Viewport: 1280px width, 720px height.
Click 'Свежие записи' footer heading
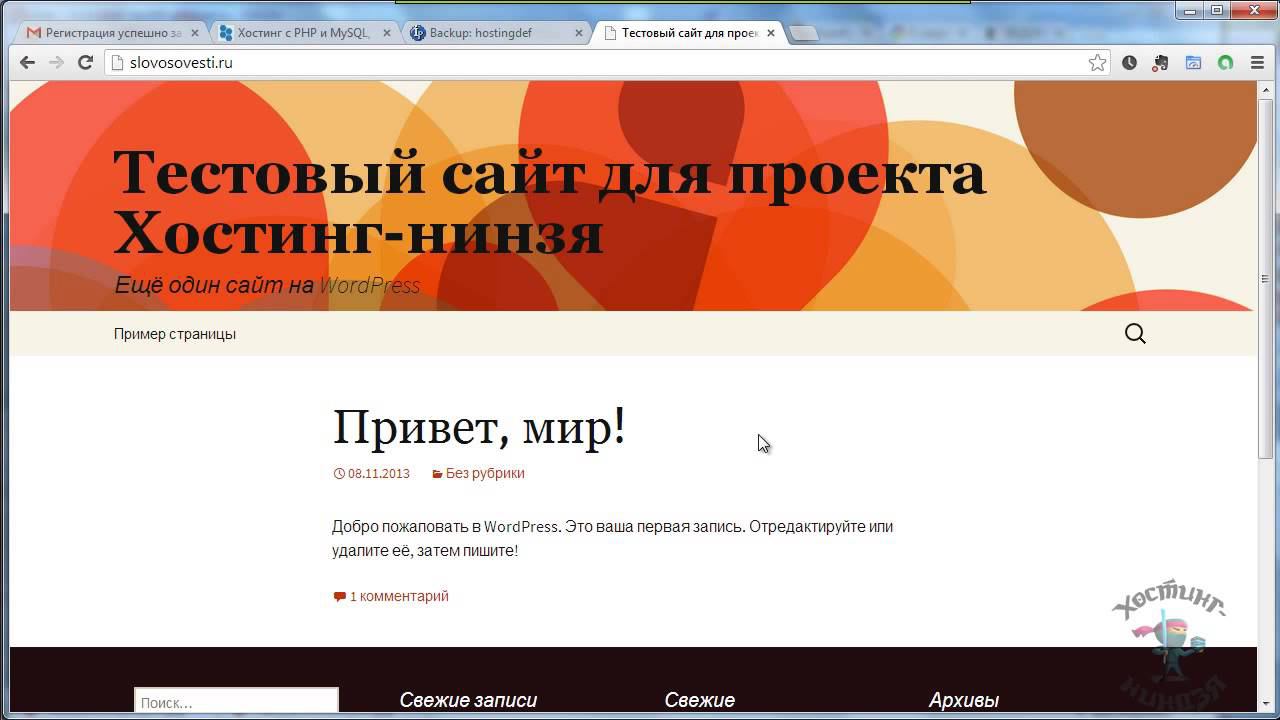tap(468, 700)
